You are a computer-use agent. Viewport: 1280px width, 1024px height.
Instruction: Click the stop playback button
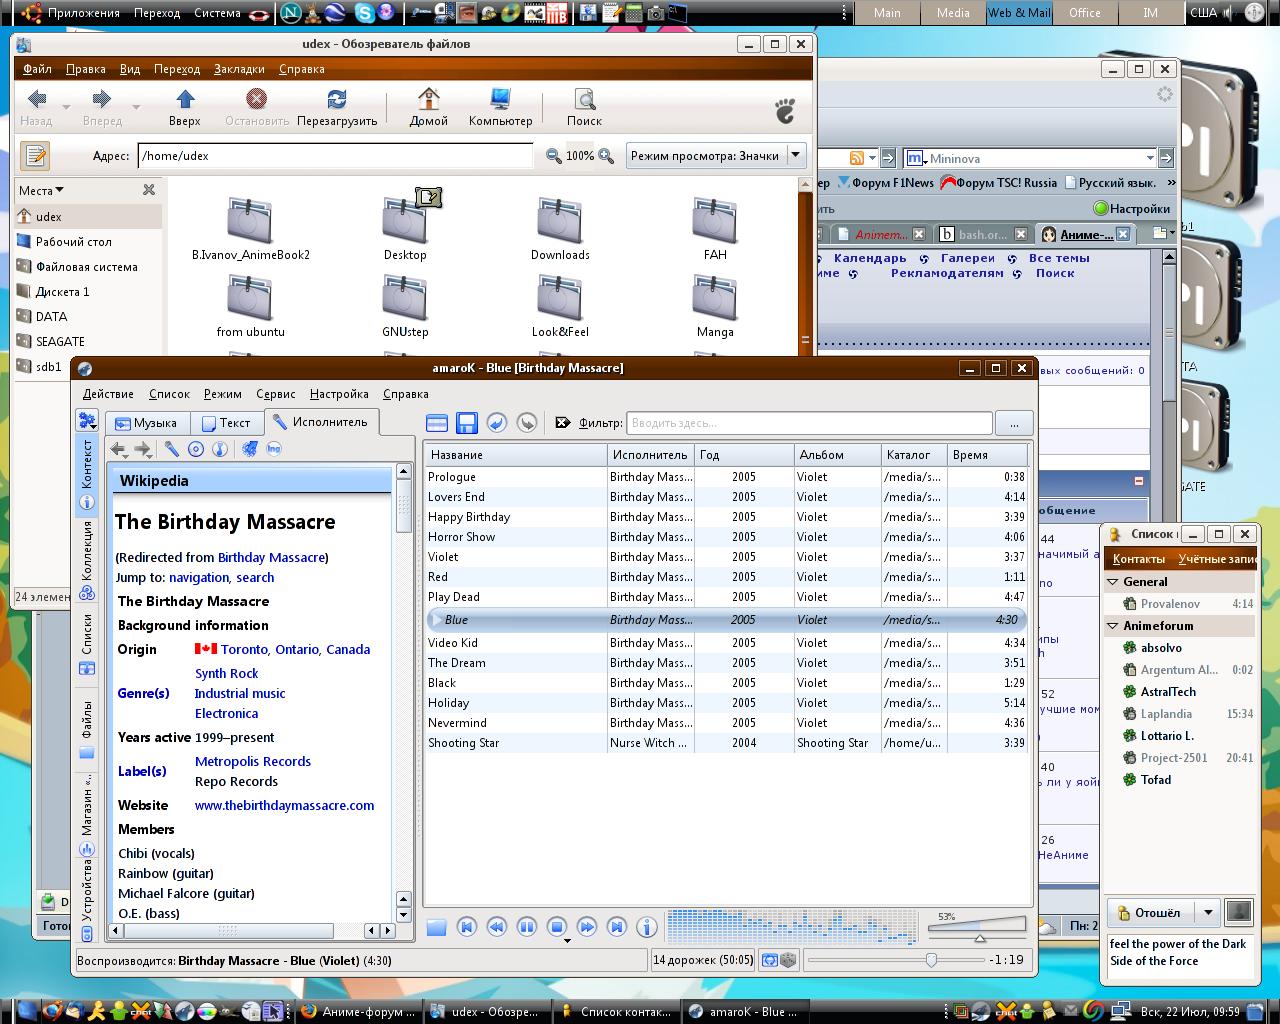point(557,927)
